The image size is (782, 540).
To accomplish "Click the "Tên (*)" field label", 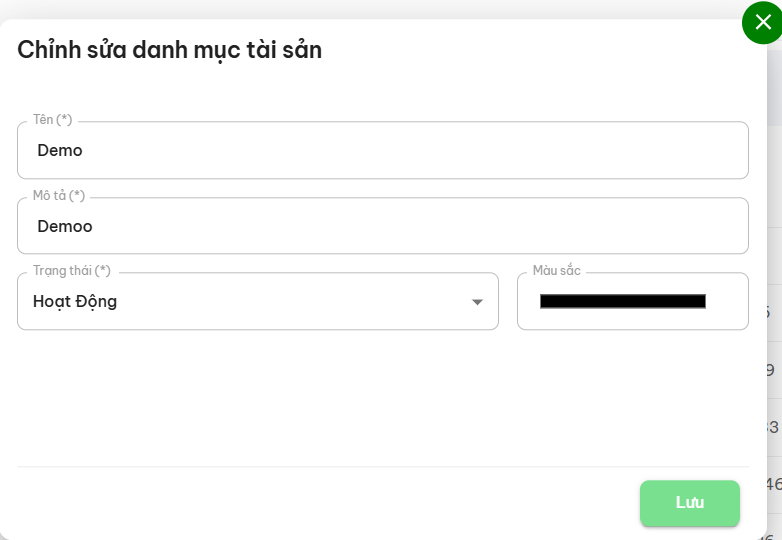I will [52, 120].
